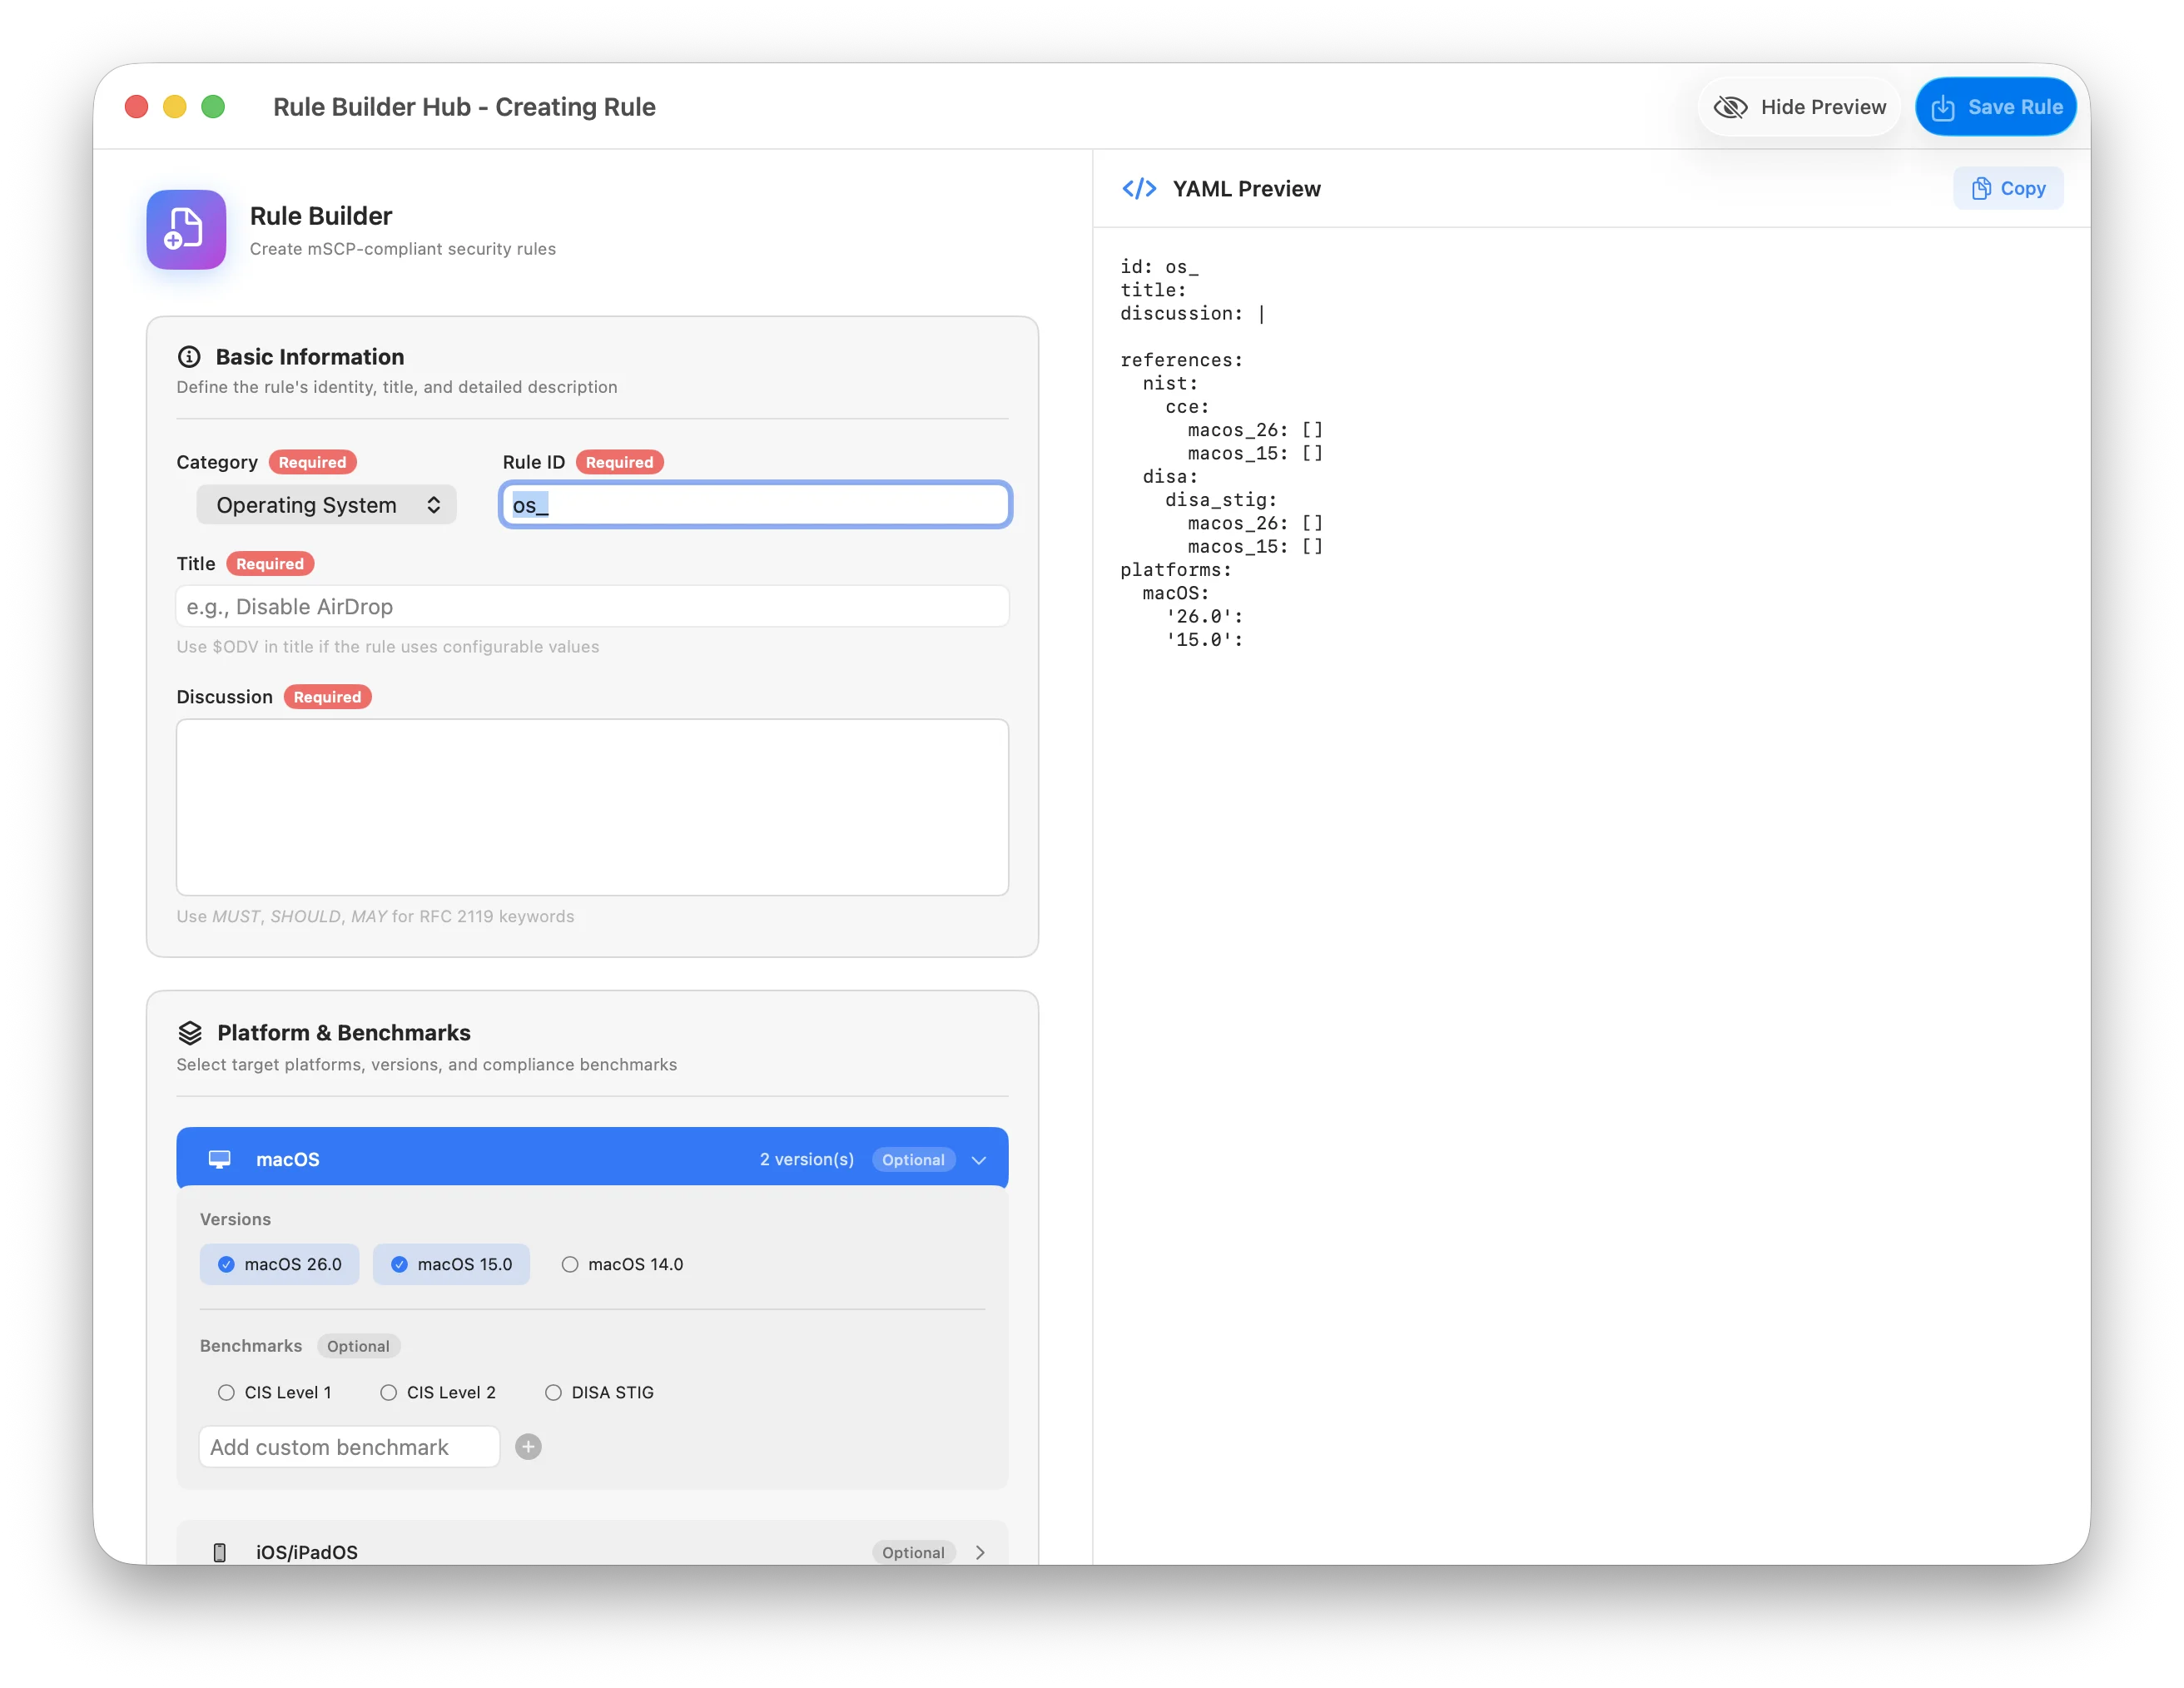The image size is (2184, 1688).
Task: Click the Rule Builder app icon
Action: pos(186,229)
